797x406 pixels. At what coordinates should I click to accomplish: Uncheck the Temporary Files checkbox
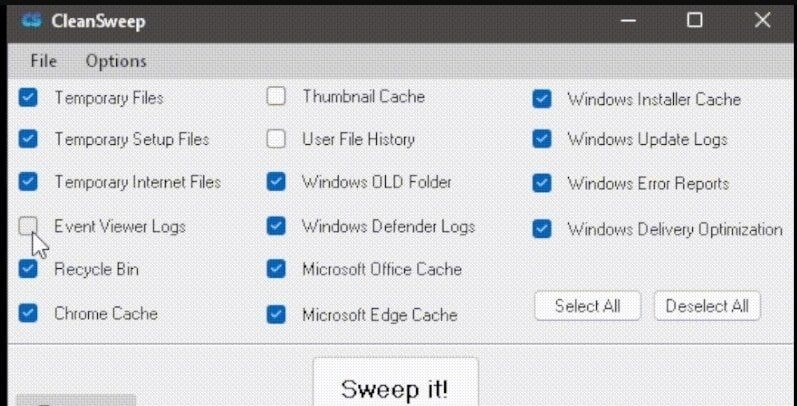click(x=28, y=97)
